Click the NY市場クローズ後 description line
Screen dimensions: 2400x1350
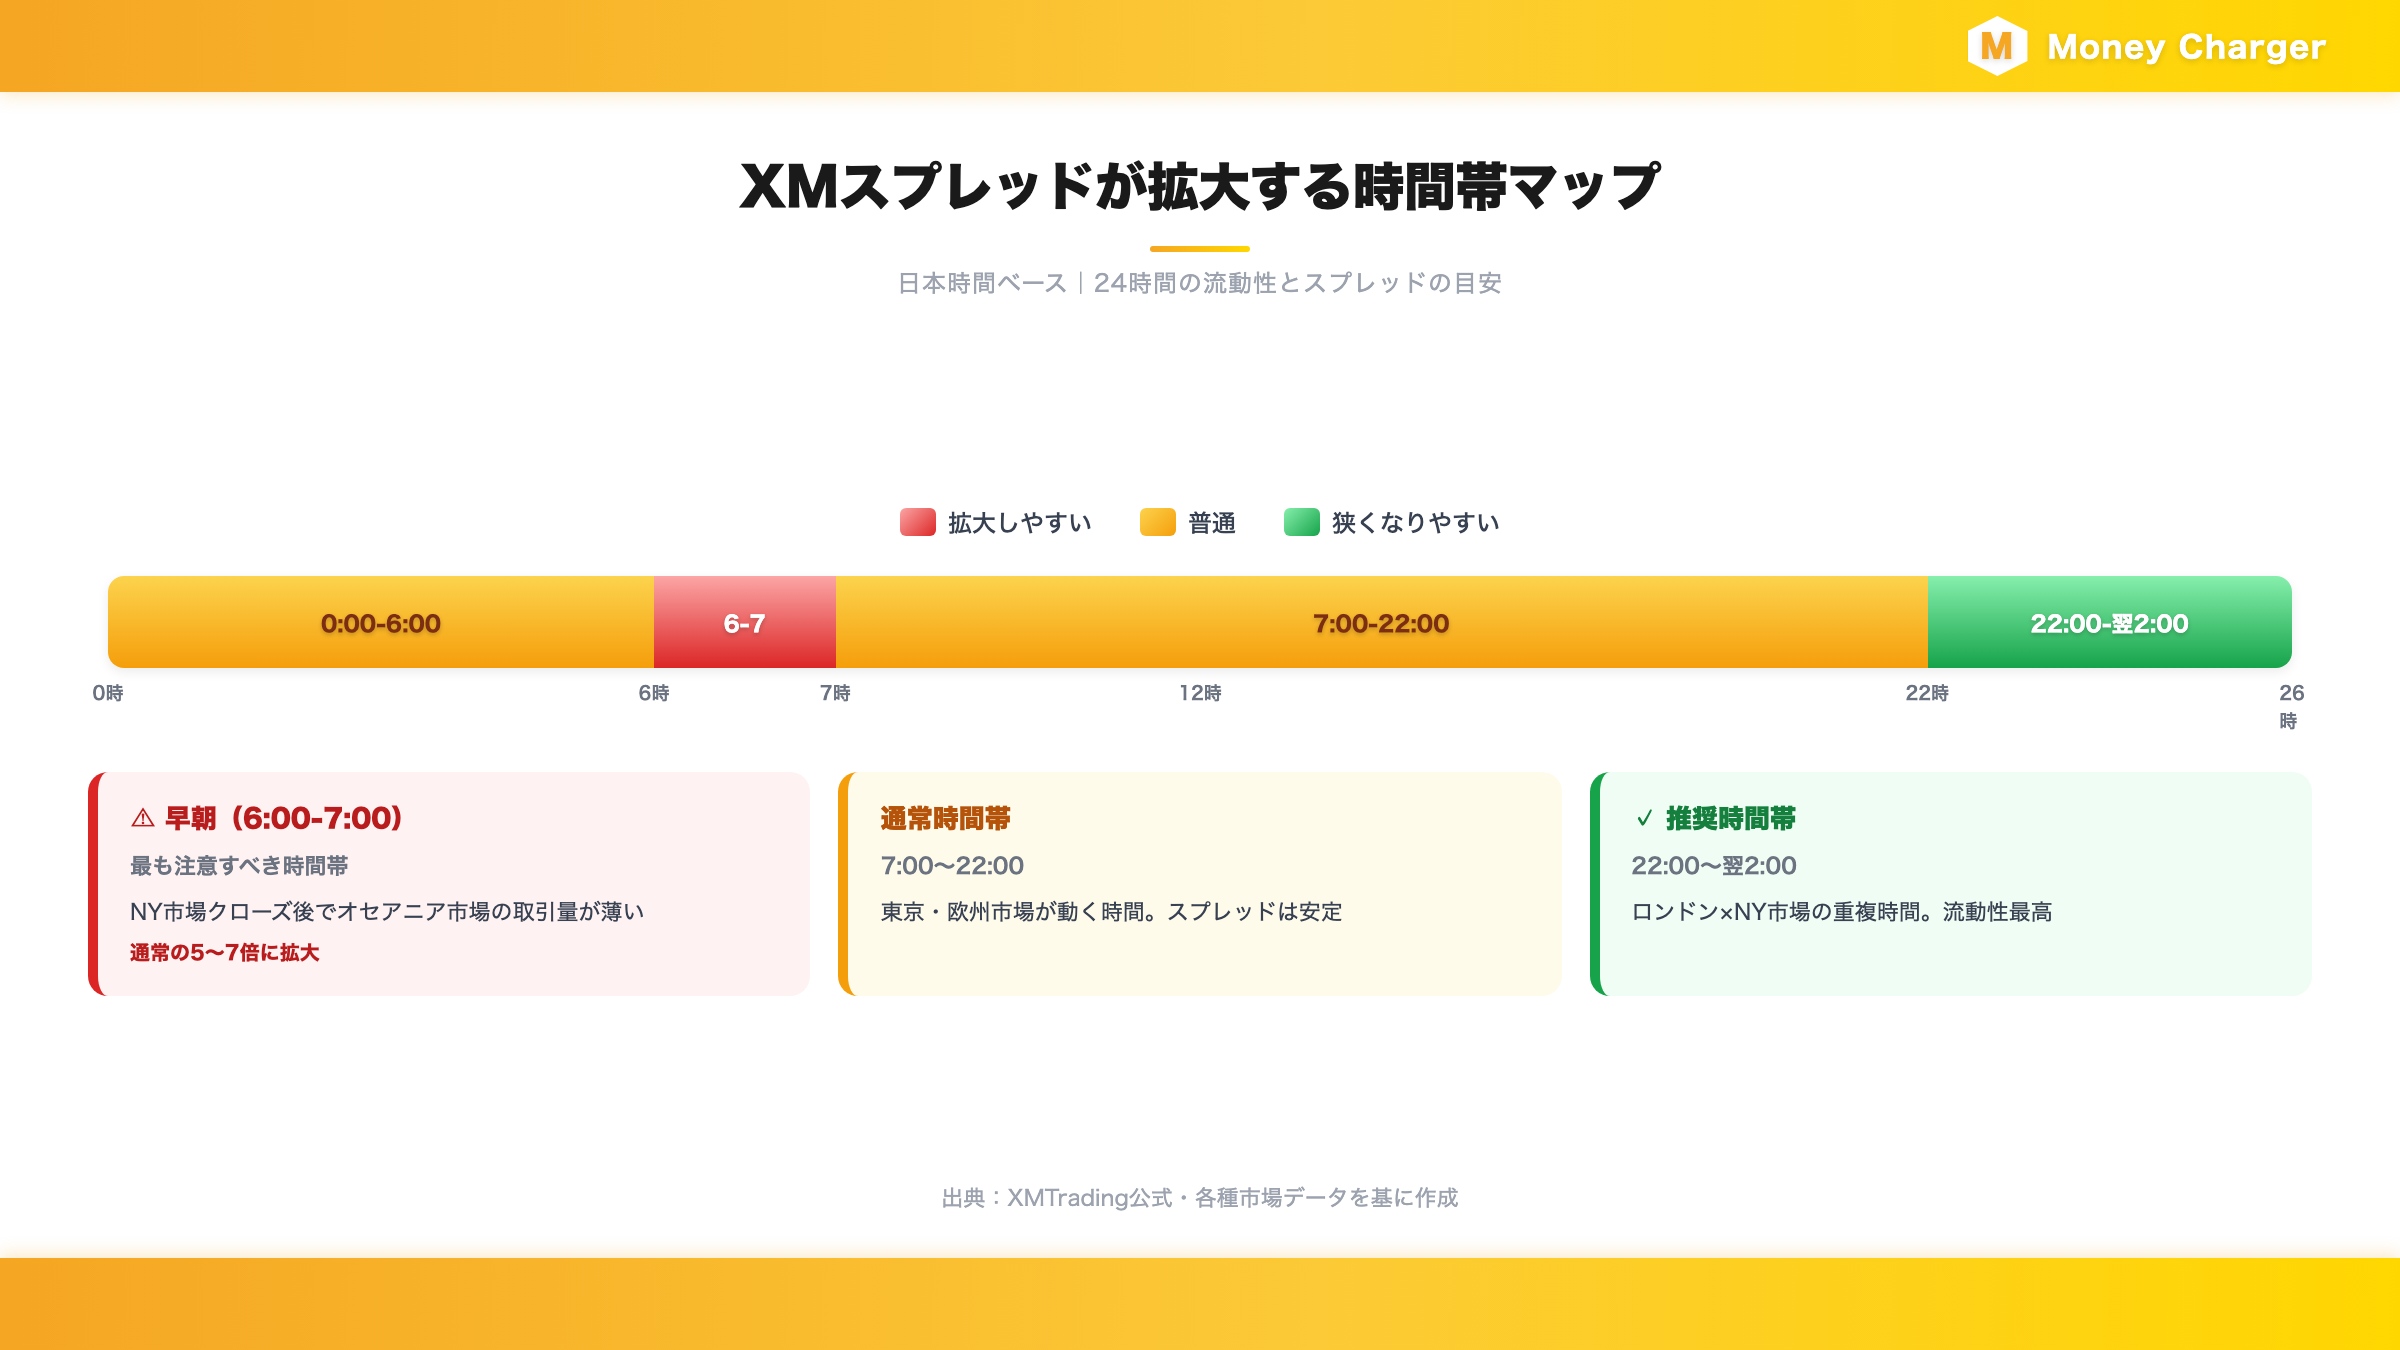pos(387,912)
